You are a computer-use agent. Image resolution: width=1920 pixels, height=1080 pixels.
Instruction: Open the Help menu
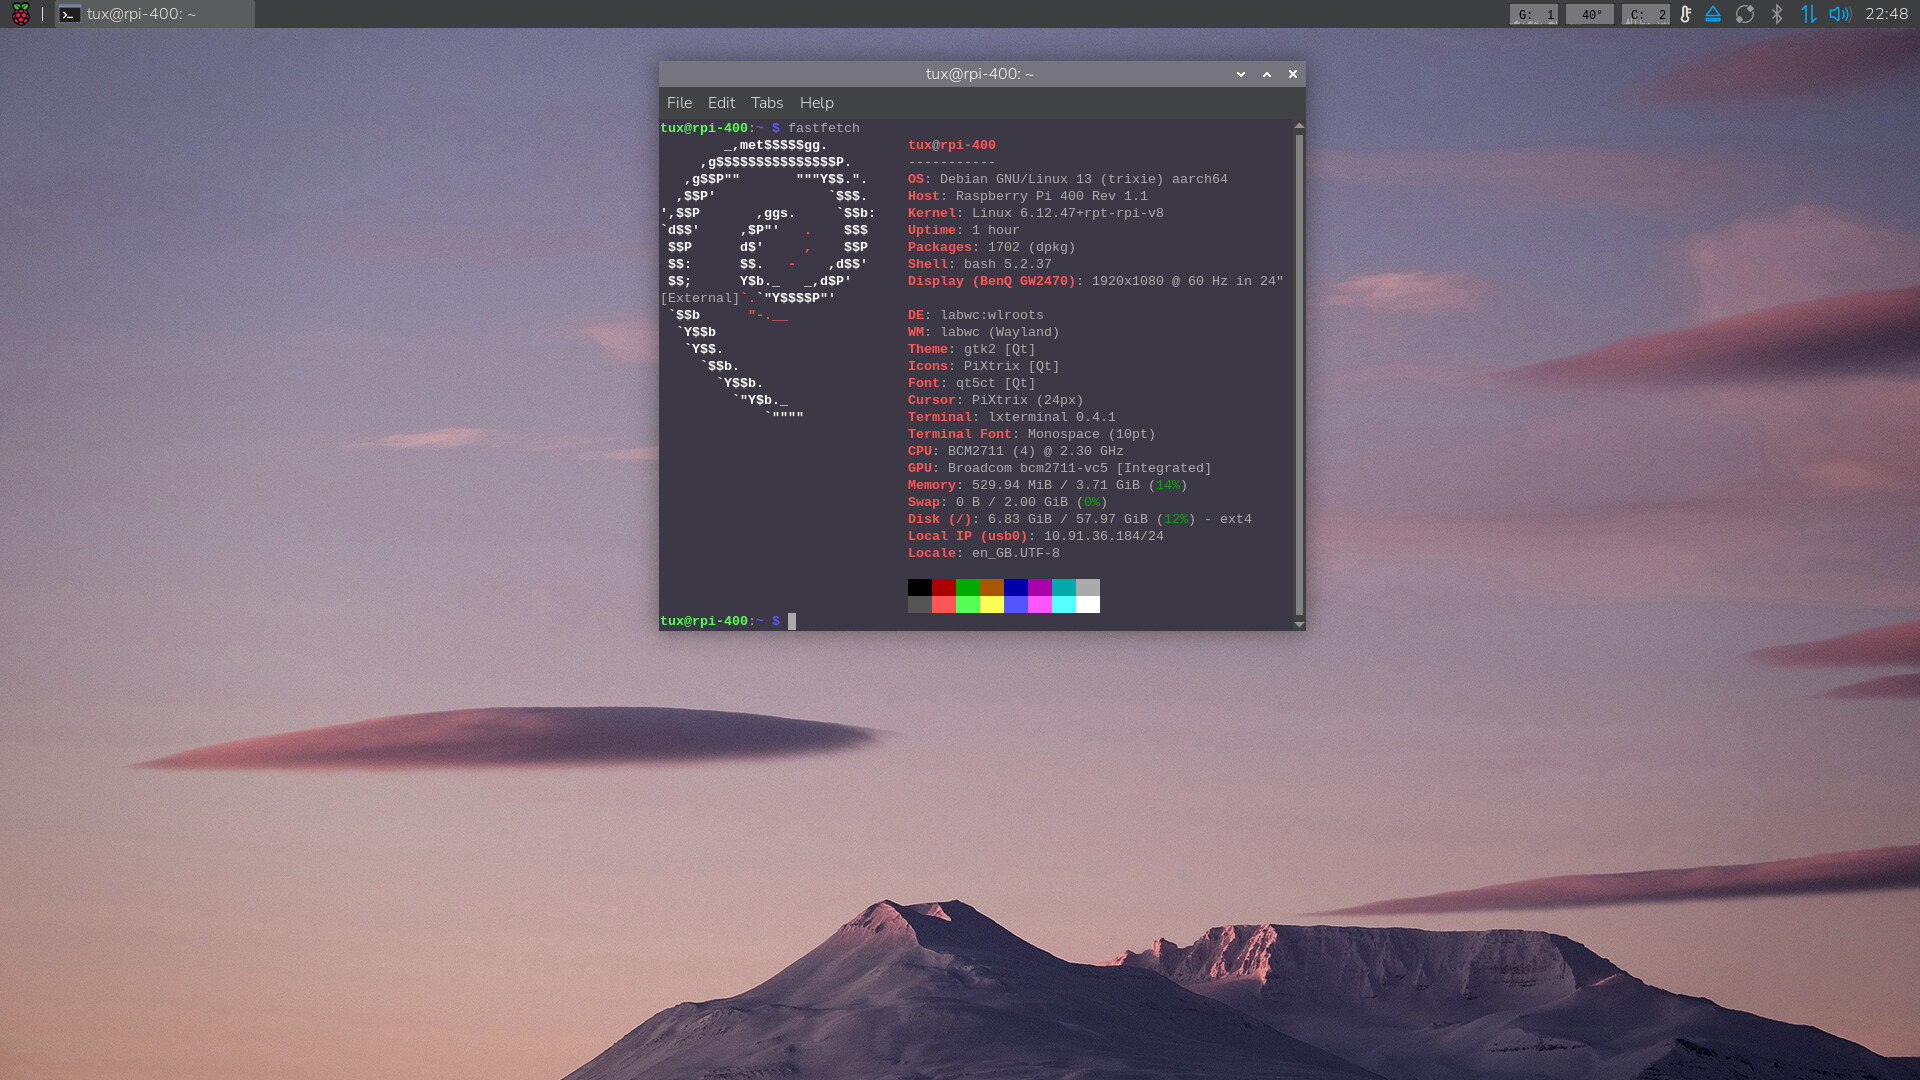pos(816,103)
